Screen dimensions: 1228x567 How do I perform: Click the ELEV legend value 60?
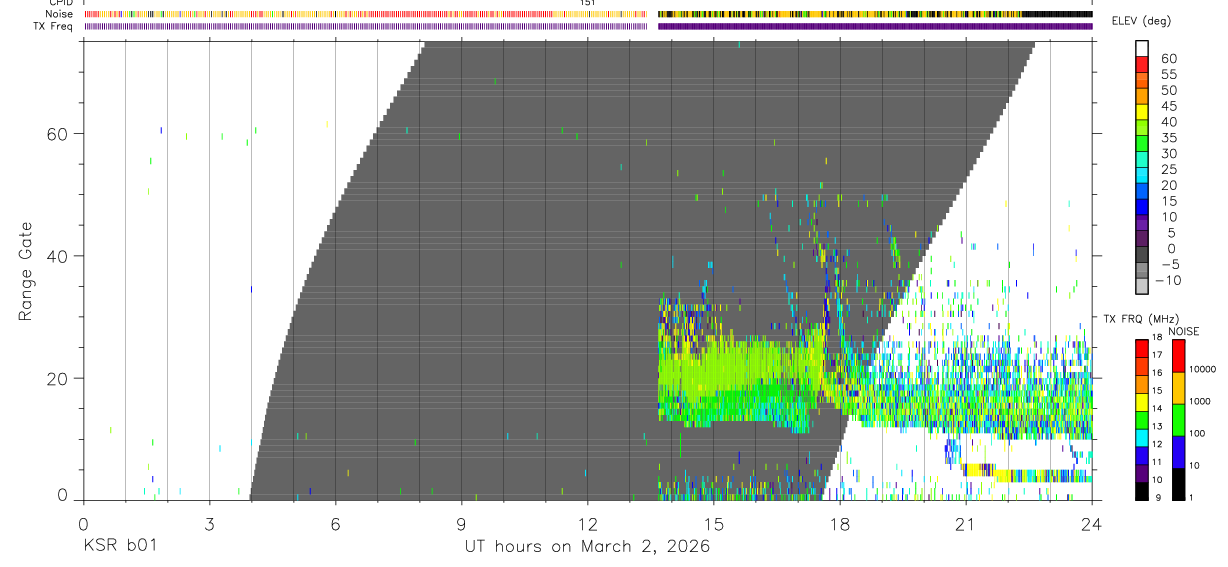click(1168, 59)
